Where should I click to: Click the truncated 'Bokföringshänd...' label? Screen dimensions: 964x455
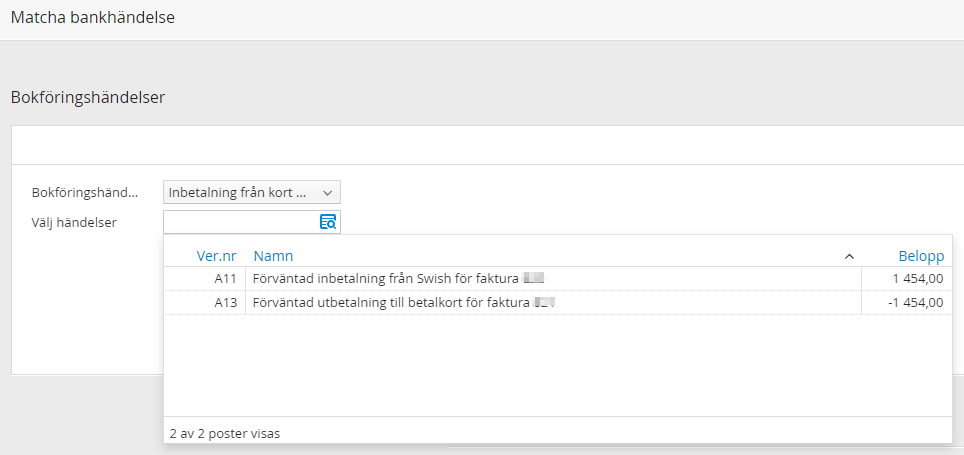click(x=84, y=193)
